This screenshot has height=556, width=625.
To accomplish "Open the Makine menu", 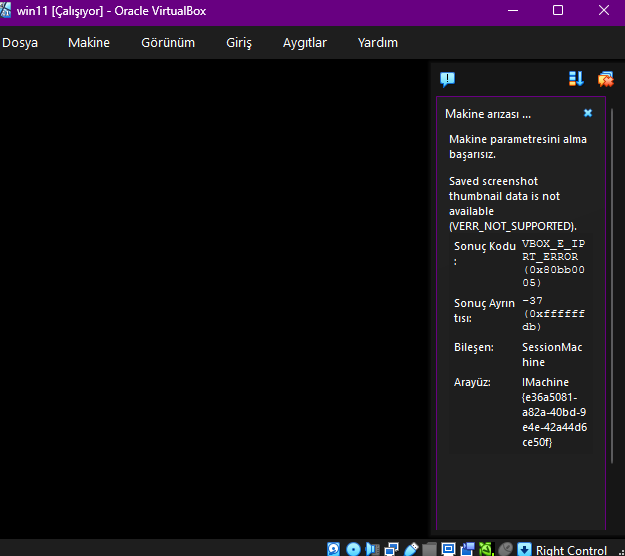I will pyautogui.click(x=89, y=43).
